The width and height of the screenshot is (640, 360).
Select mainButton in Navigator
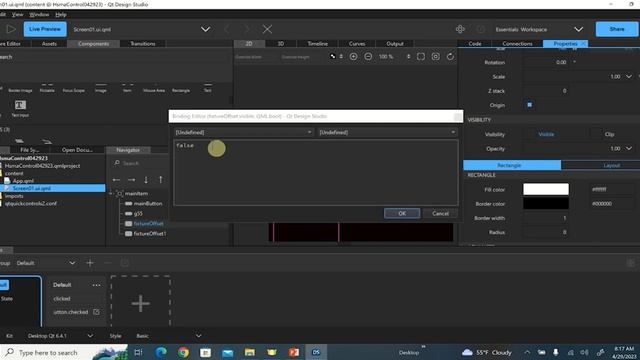click(148, 203)
